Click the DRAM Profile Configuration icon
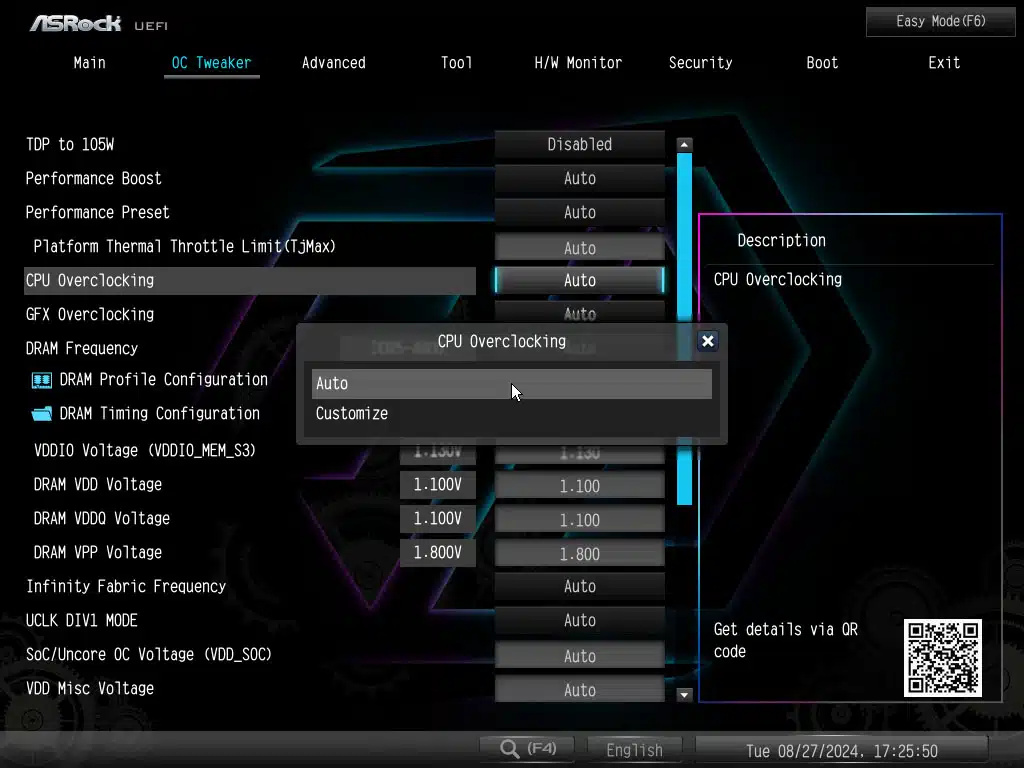 [42, 380]
